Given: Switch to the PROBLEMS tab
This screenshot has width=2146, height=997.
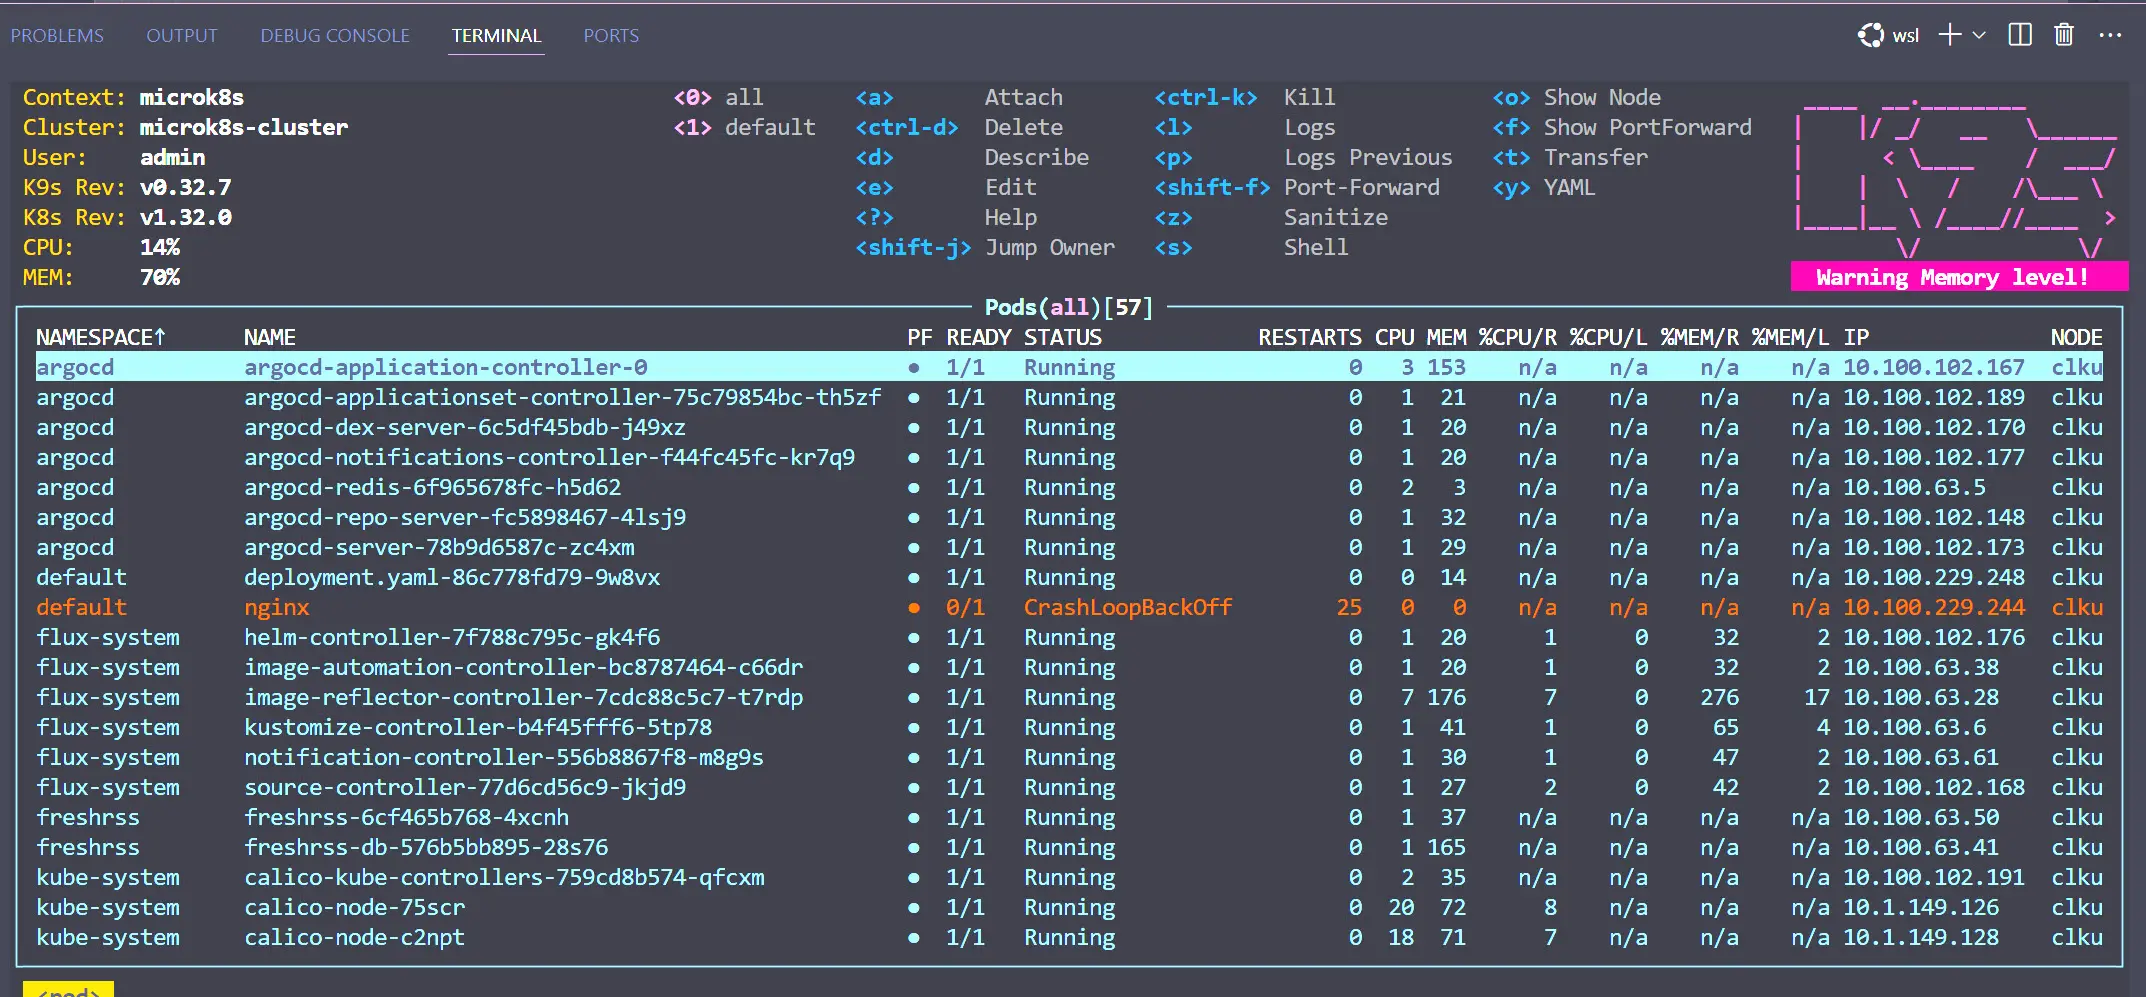Looking at the screenshot, I should [x=57, y=35].
